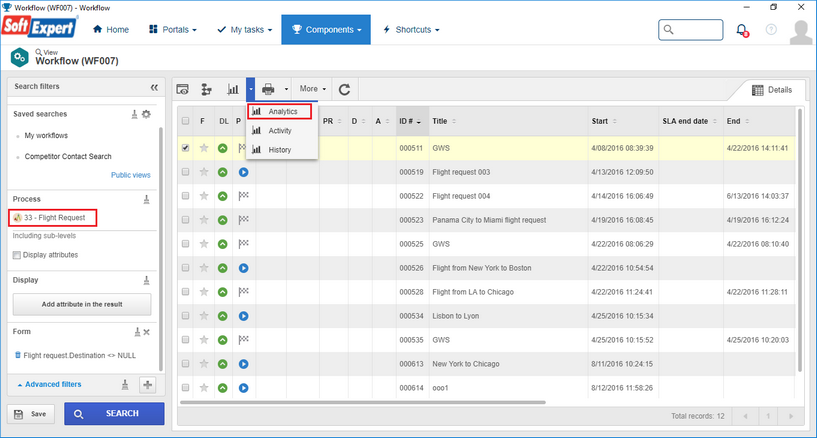Clear the Display filter broom icon
The image size is (817, 438).
pos(146,280)
